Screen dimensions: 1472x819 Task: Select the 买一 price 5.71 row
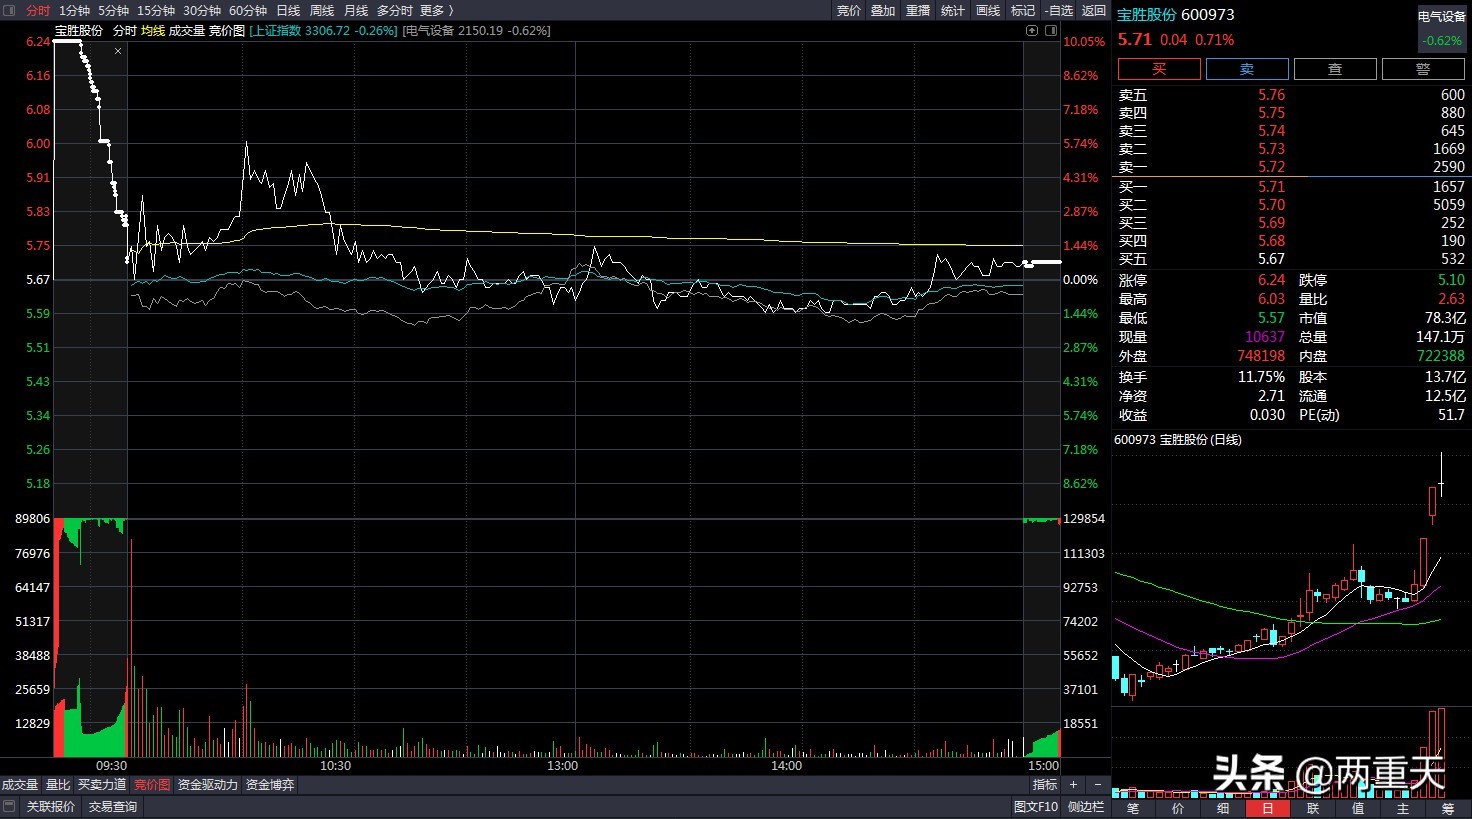click(1291, 187)
